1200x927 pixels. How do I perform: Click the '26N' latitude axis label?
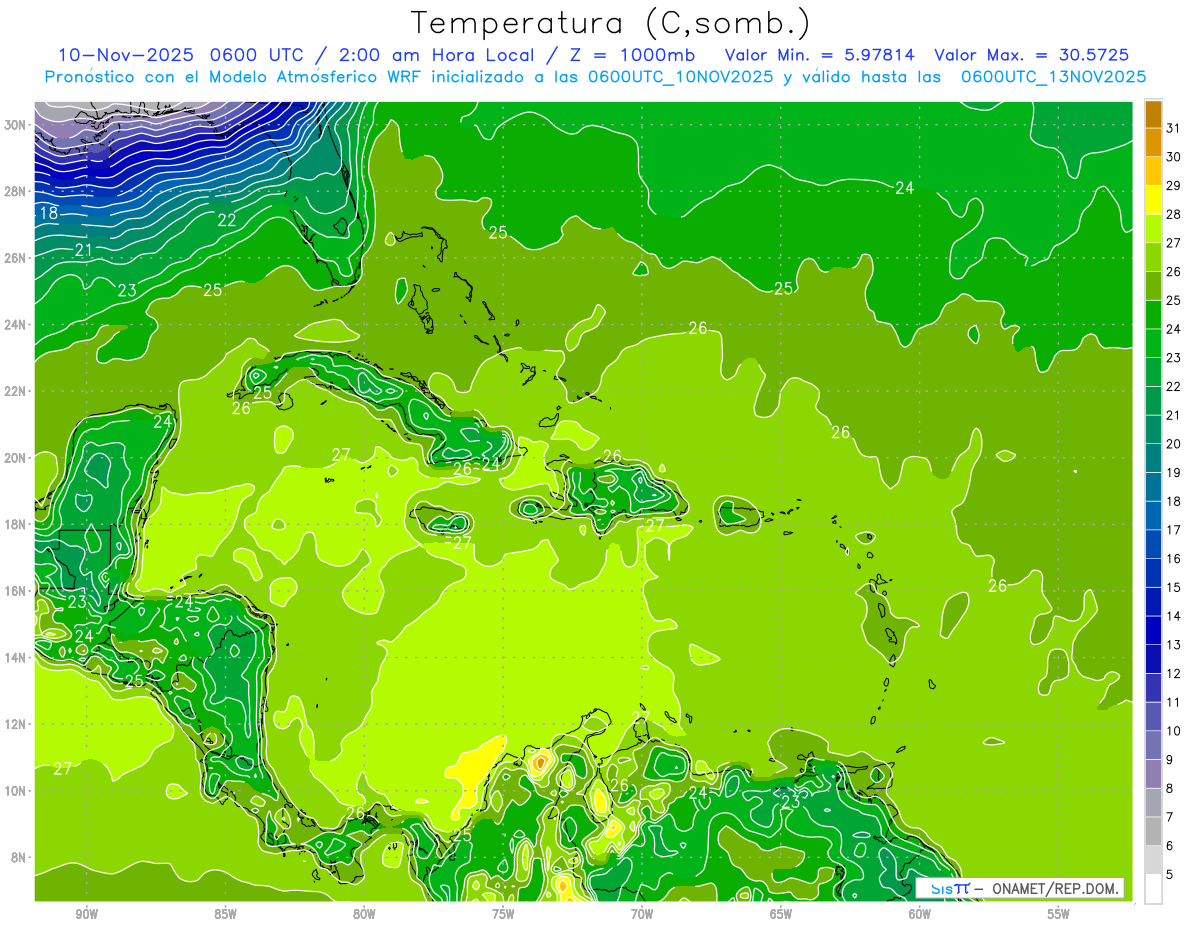(x=16, y=258)
